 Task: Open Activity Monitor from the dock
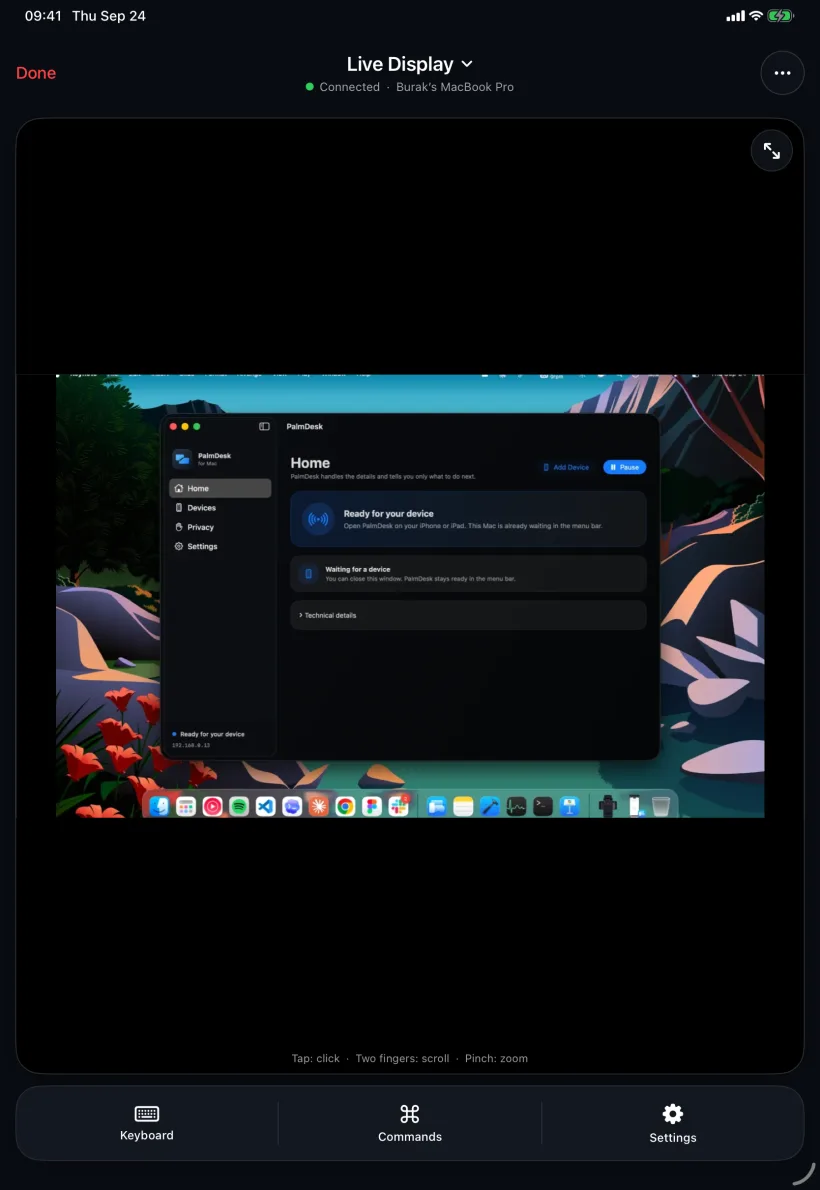pyautogui.click(x=516, y=806)
